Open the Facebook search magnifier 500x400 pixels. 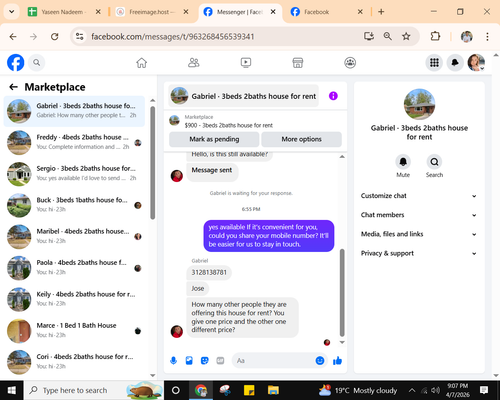tap(37, 62)
